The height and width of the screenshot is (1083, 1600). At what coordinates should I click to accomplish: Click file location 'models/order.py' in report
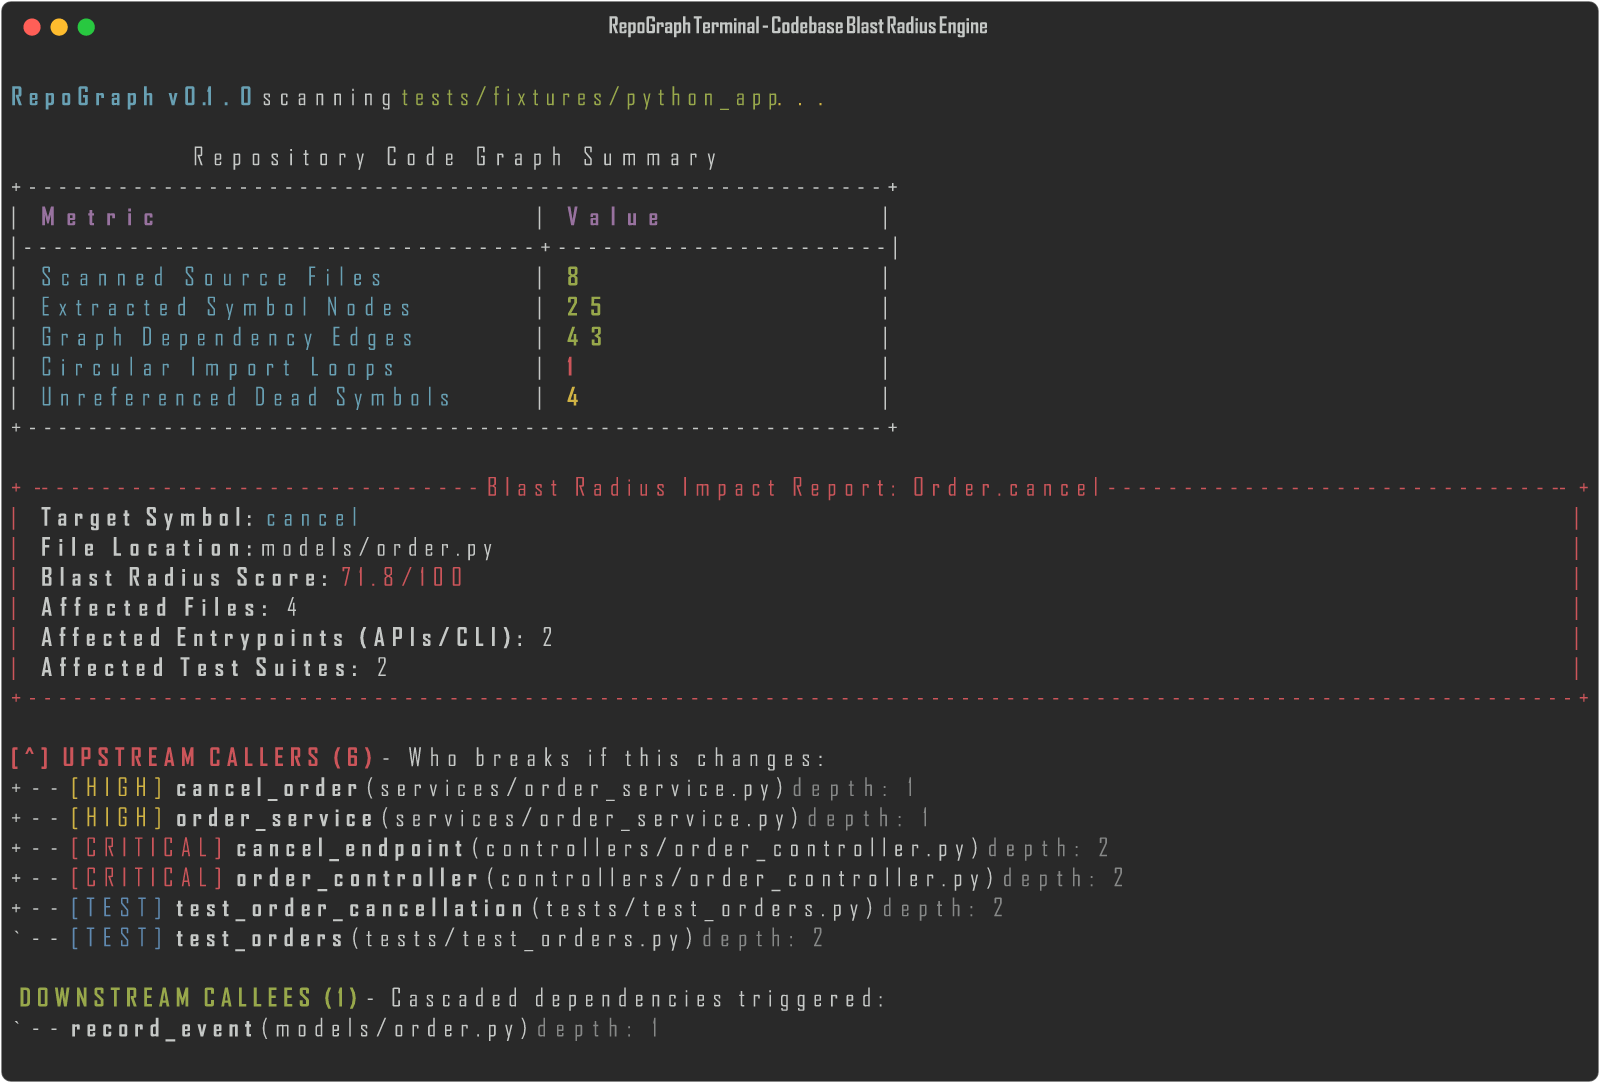pyautogui.click(x=378, y=548)
